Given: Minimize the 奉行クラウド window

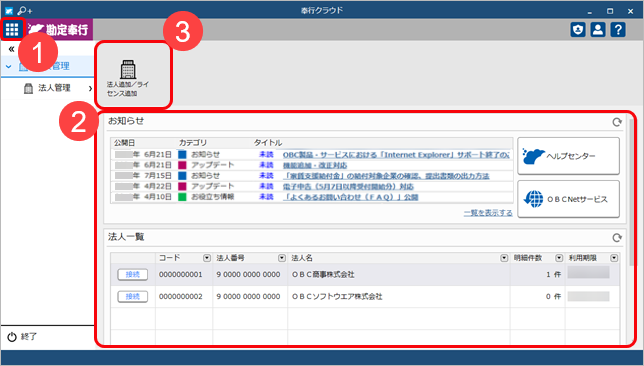Looking at the screenshot, I should pyautogui.click(x=590, y=12).
